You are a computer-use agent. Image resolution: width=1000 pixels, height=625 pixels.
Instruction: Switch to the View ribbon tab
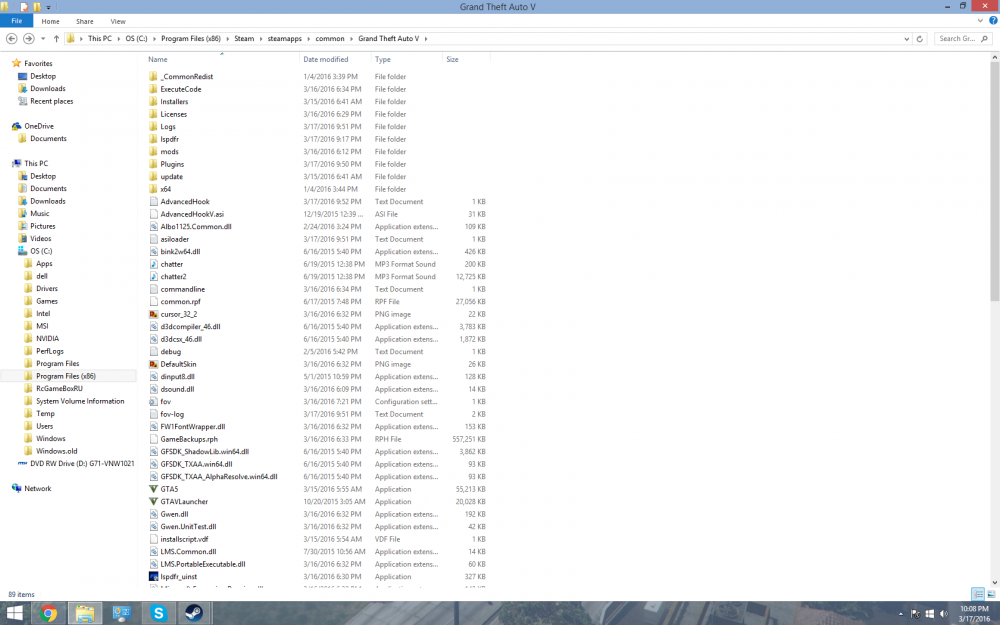pos(118,20)
